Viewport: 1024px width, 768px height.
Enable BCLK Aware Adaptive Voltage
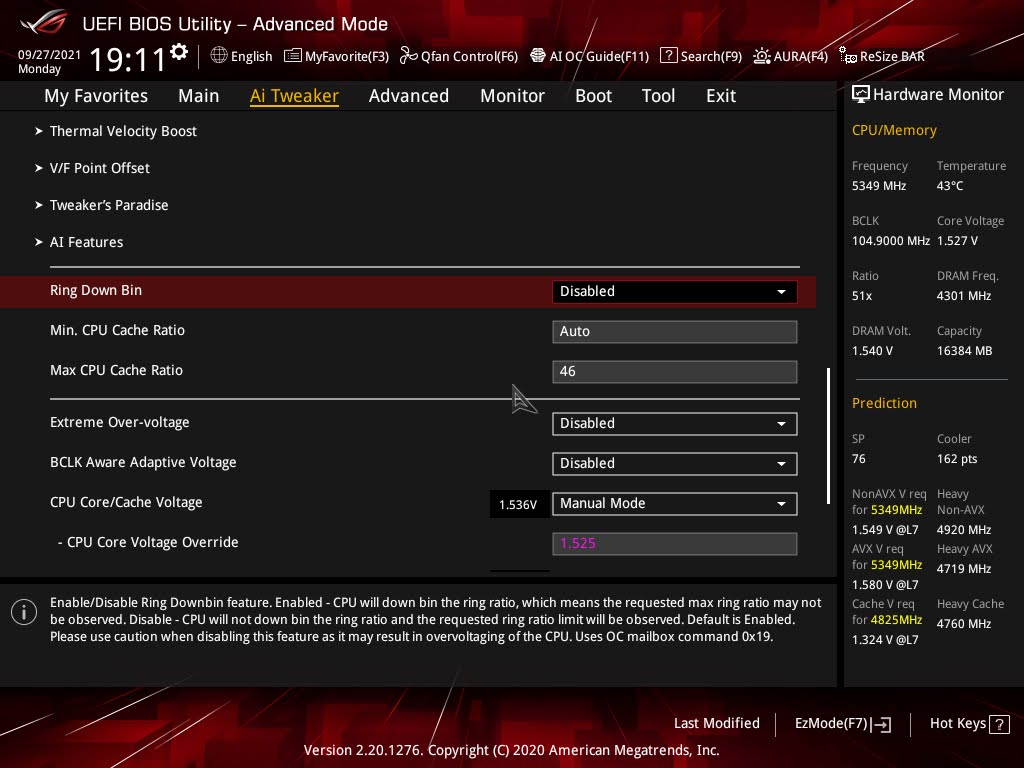(x=674, y=463)
